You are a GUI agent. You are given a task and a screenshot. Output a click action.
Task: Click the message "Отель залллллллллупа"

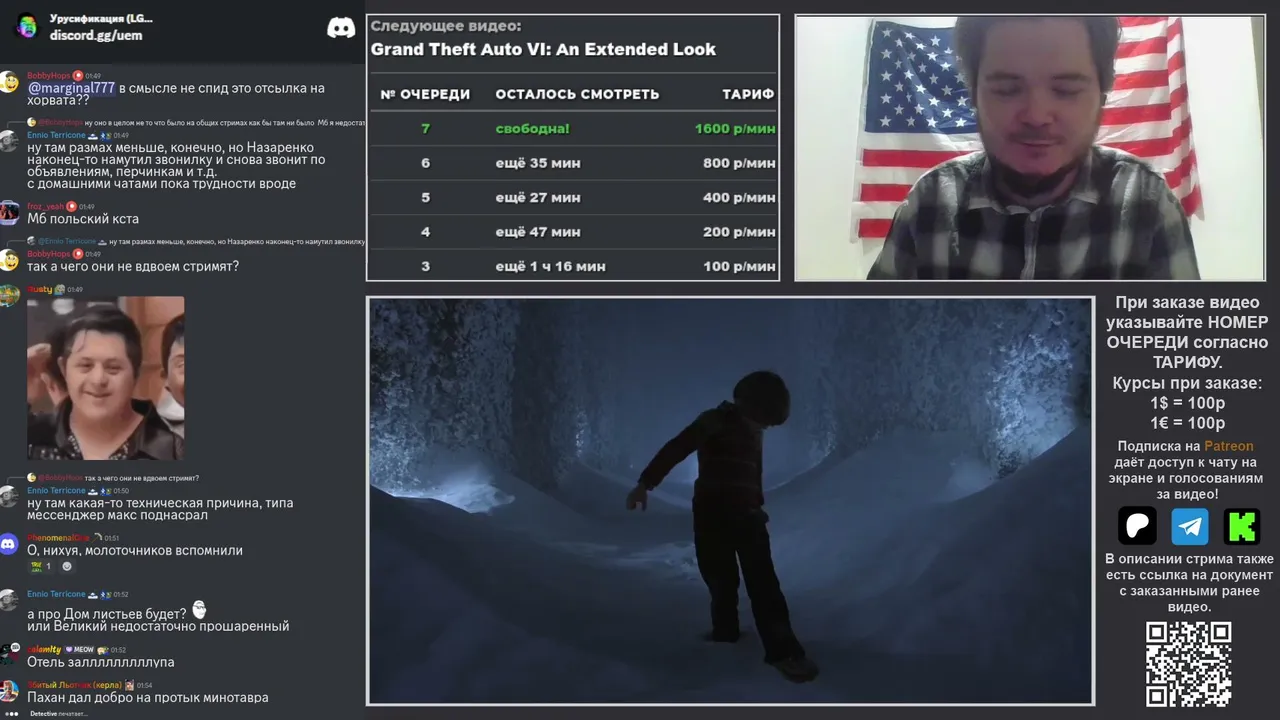pyautogui.click(x=101, y=662)
